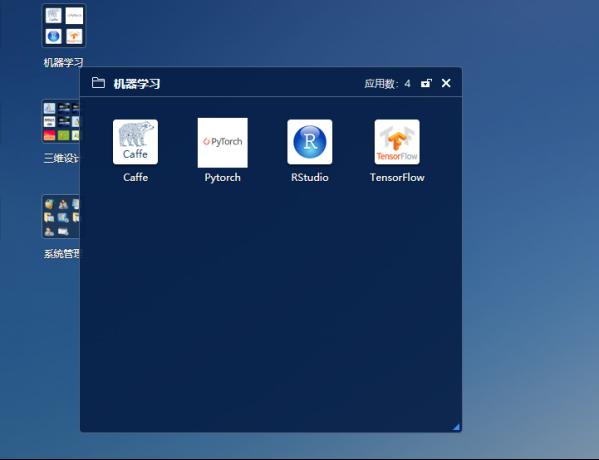The image size is (599, 460).
Task: Select the Caffe text label
Action: [x=135, y=177]
